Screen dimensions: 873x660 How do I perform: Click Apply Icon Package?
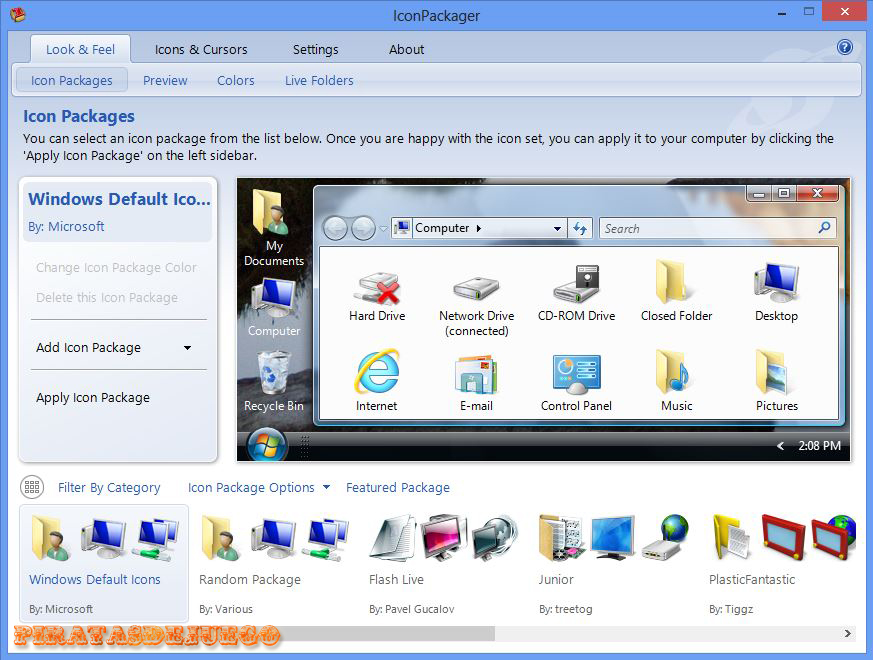pyautogui.click(x=93, y=397)
